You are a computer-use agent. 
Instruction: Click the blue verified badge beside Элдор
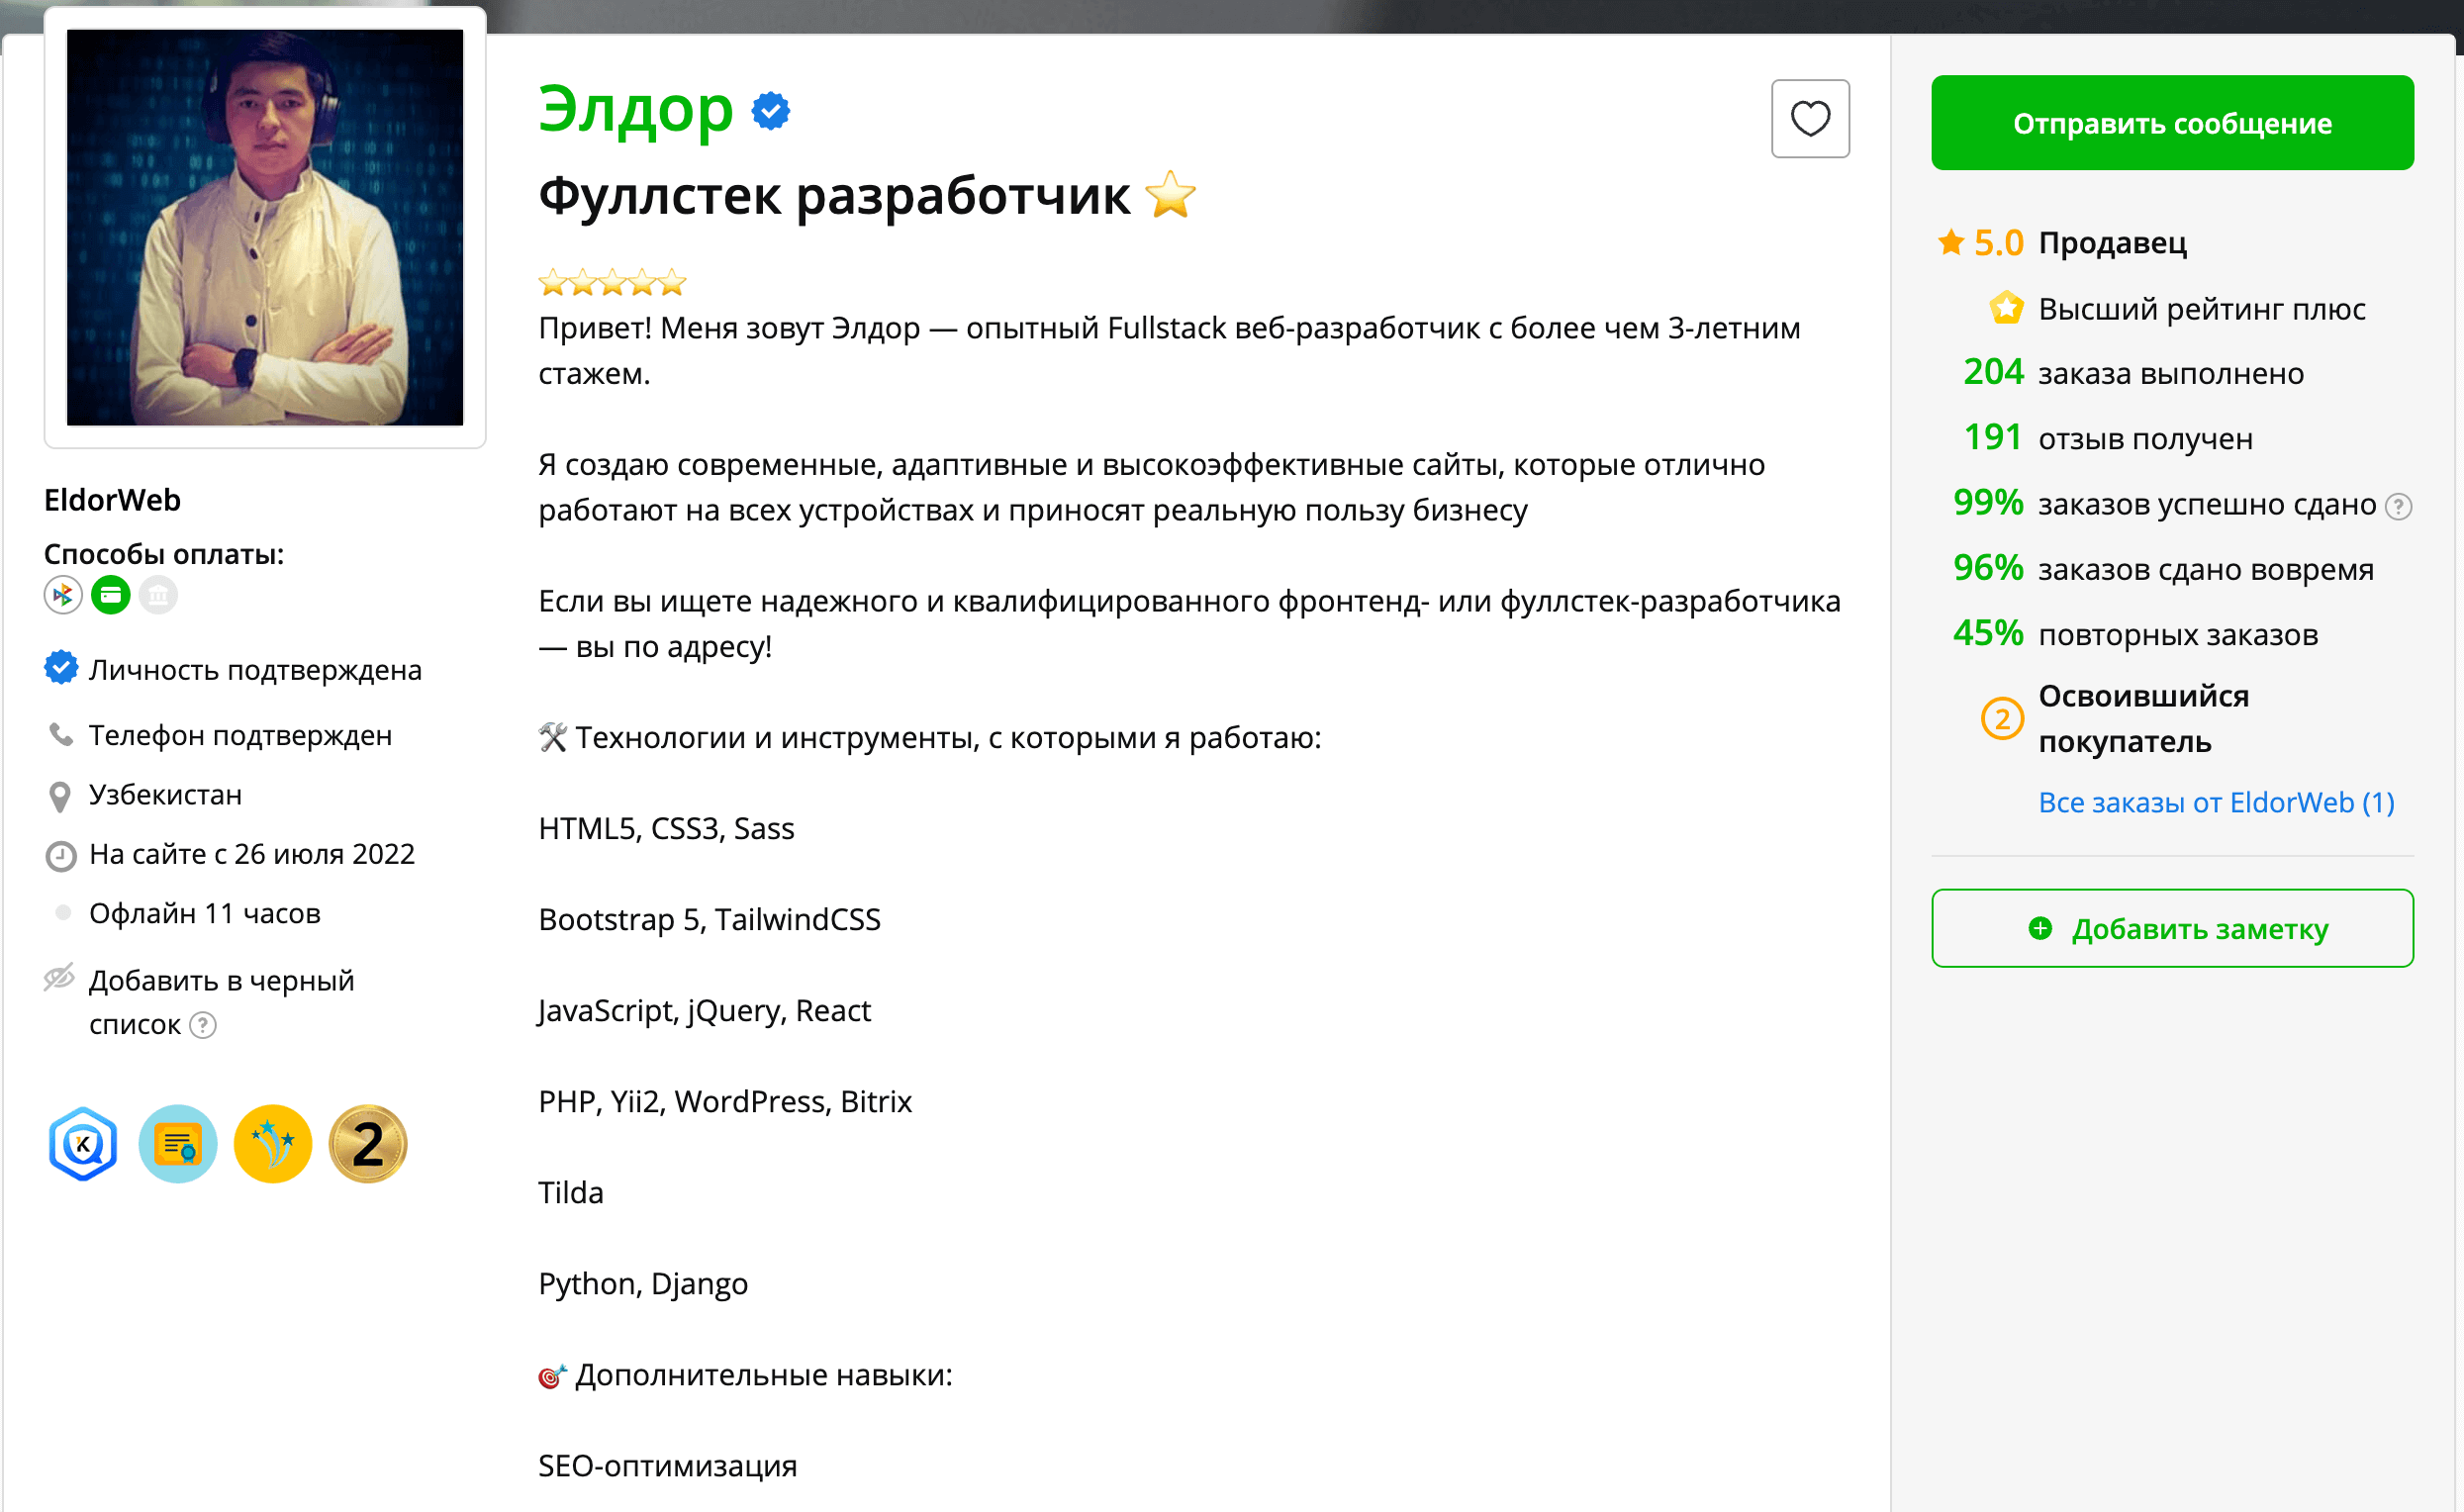(x=770, y=111)
